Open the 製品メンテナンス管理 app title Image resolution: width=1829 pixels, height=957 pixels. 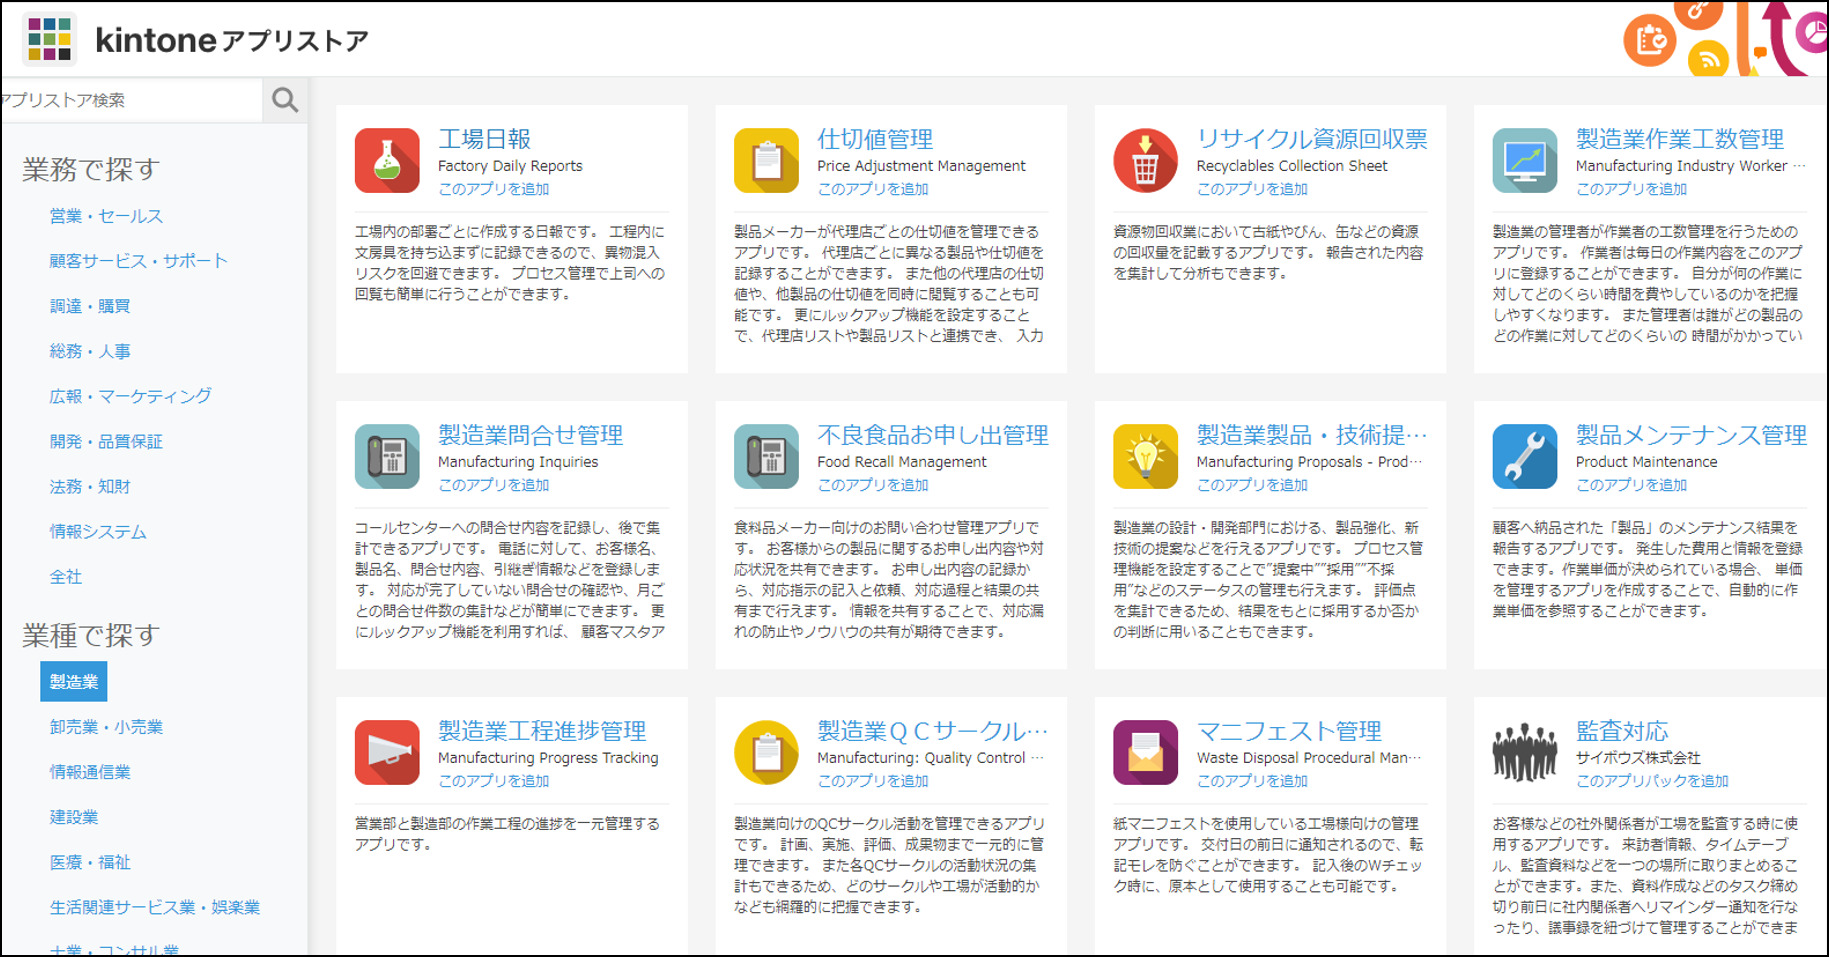point(1691,435)
